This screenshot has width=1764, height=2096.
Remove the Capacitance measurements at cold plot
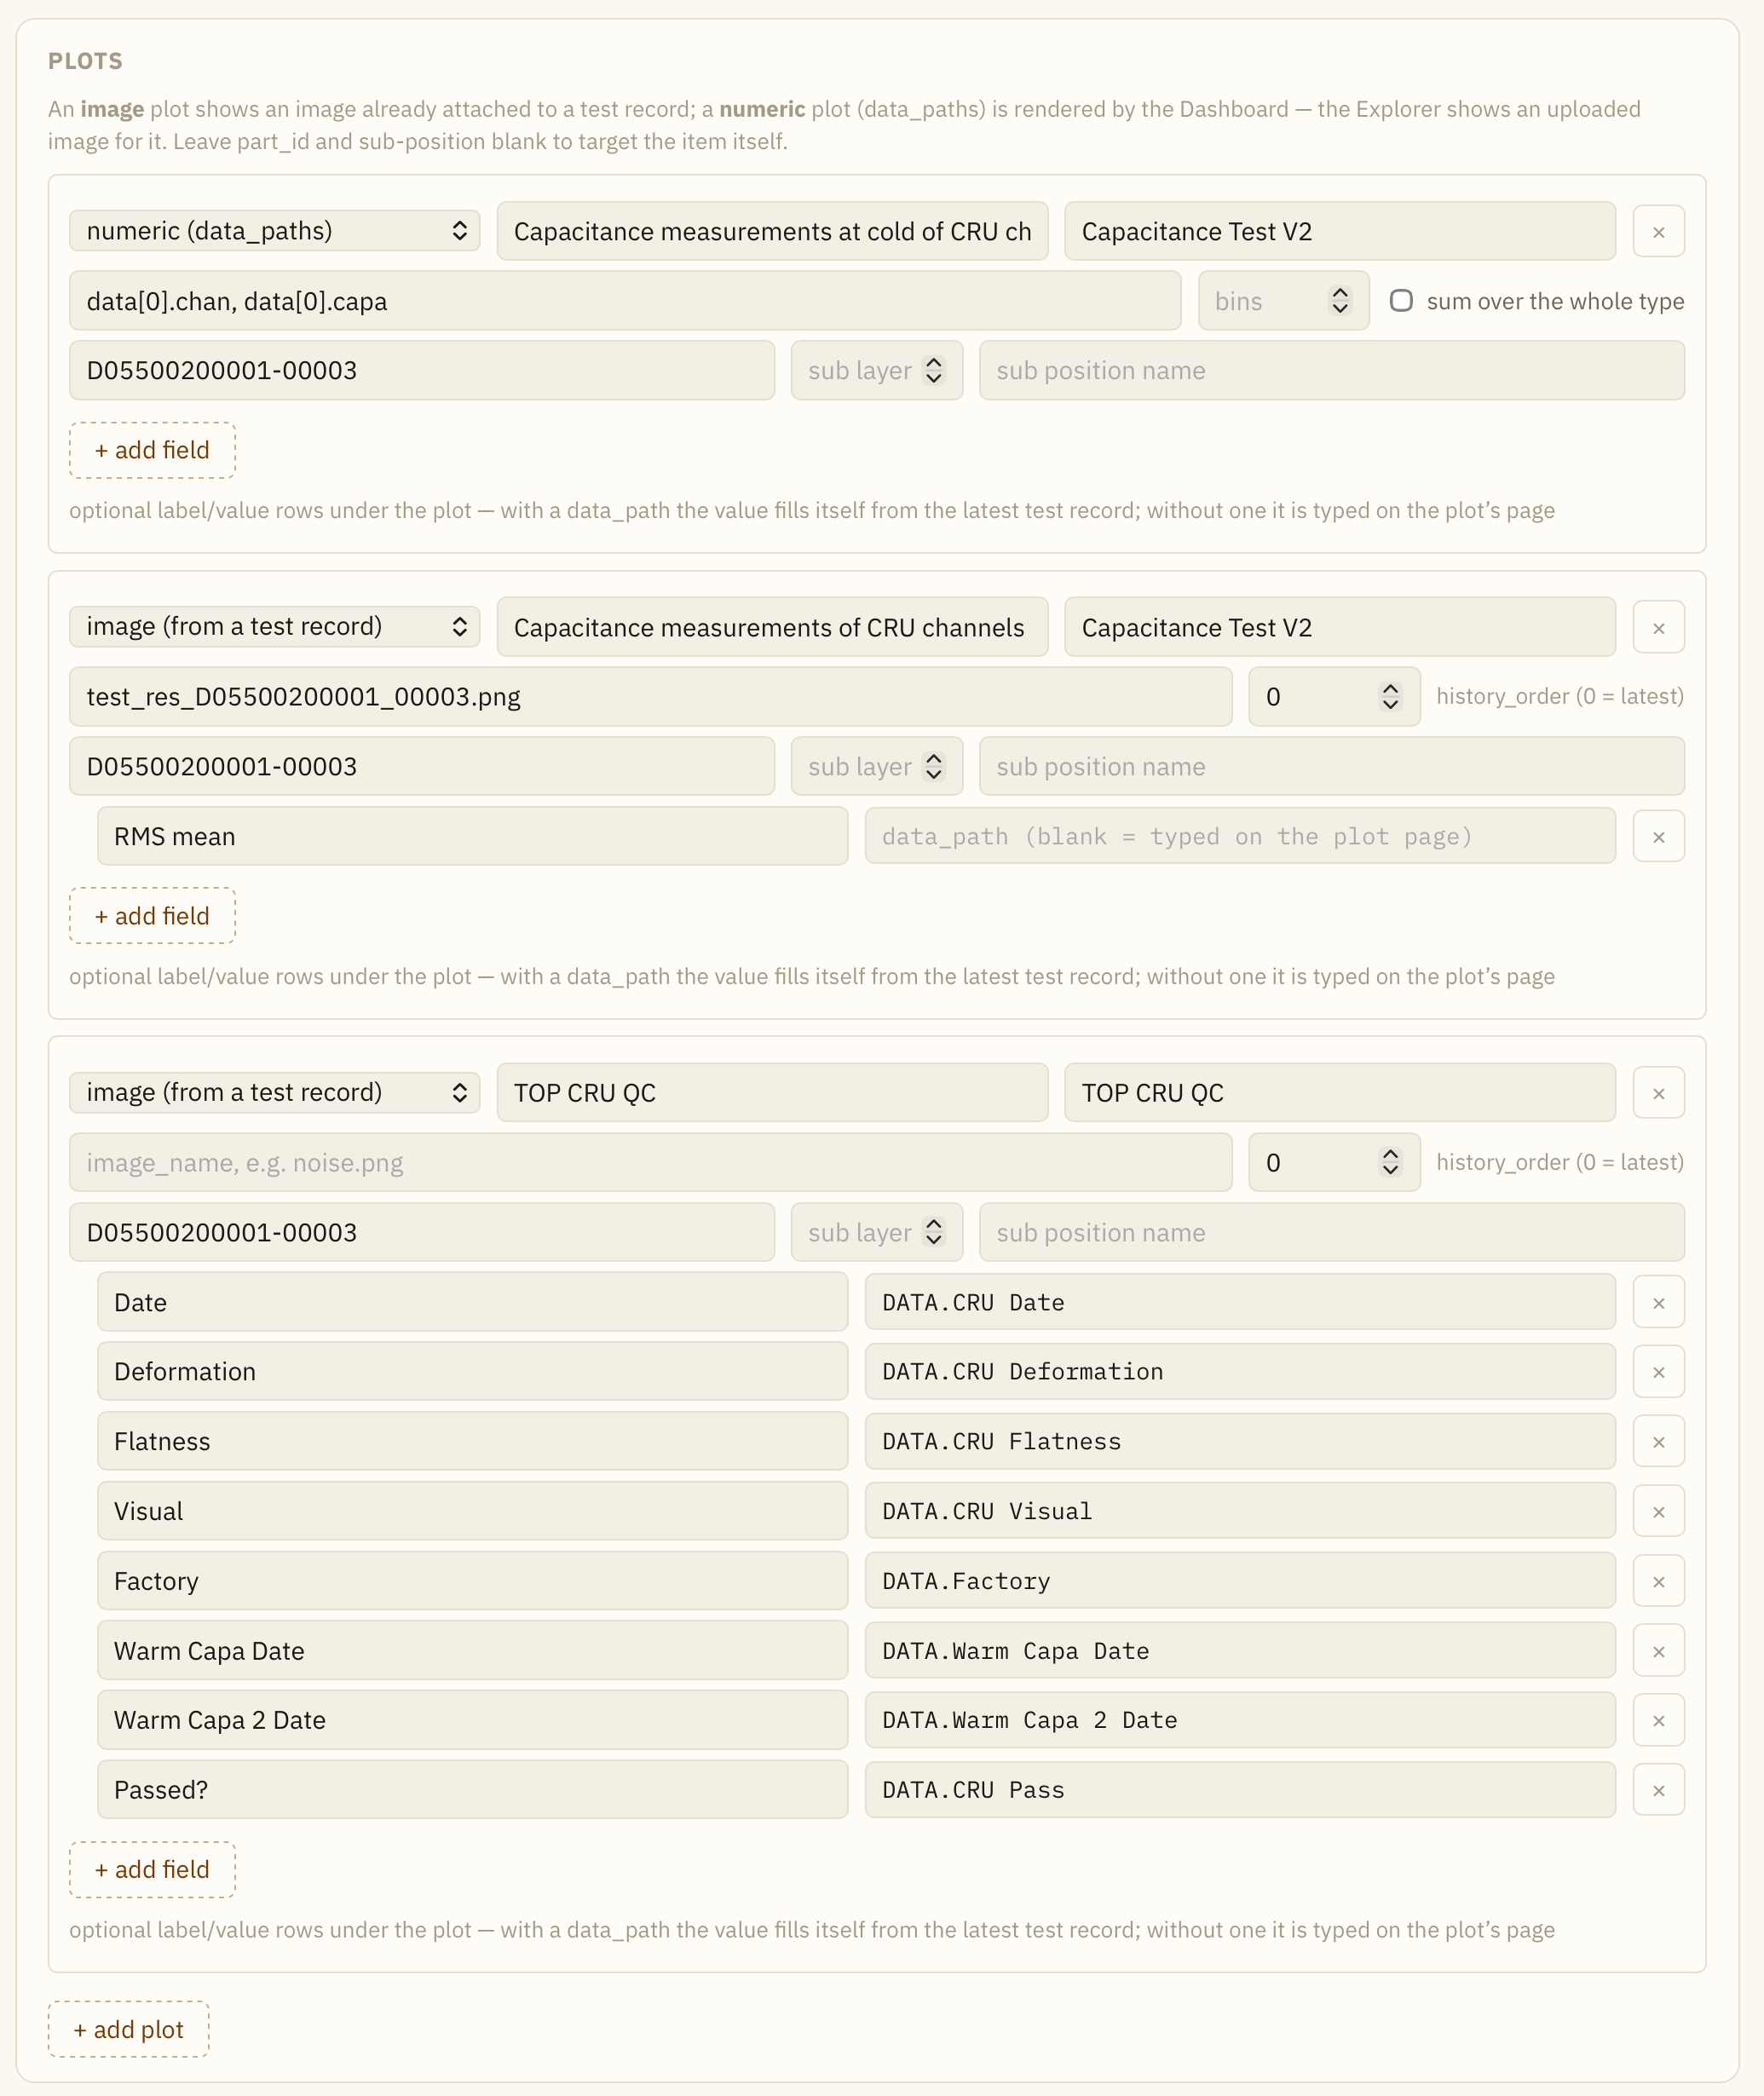[x=1658, y=231]
